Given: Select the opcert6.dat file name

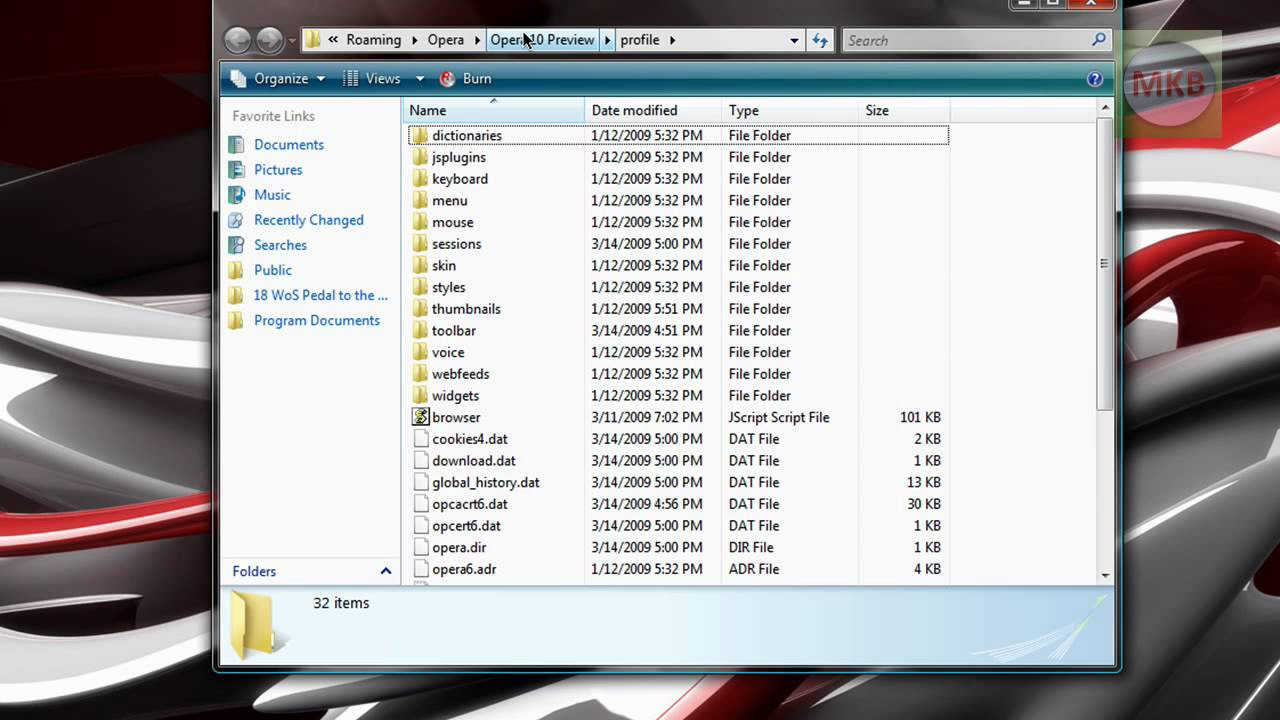Looking at the screenshot, I should tap(467, 526).
